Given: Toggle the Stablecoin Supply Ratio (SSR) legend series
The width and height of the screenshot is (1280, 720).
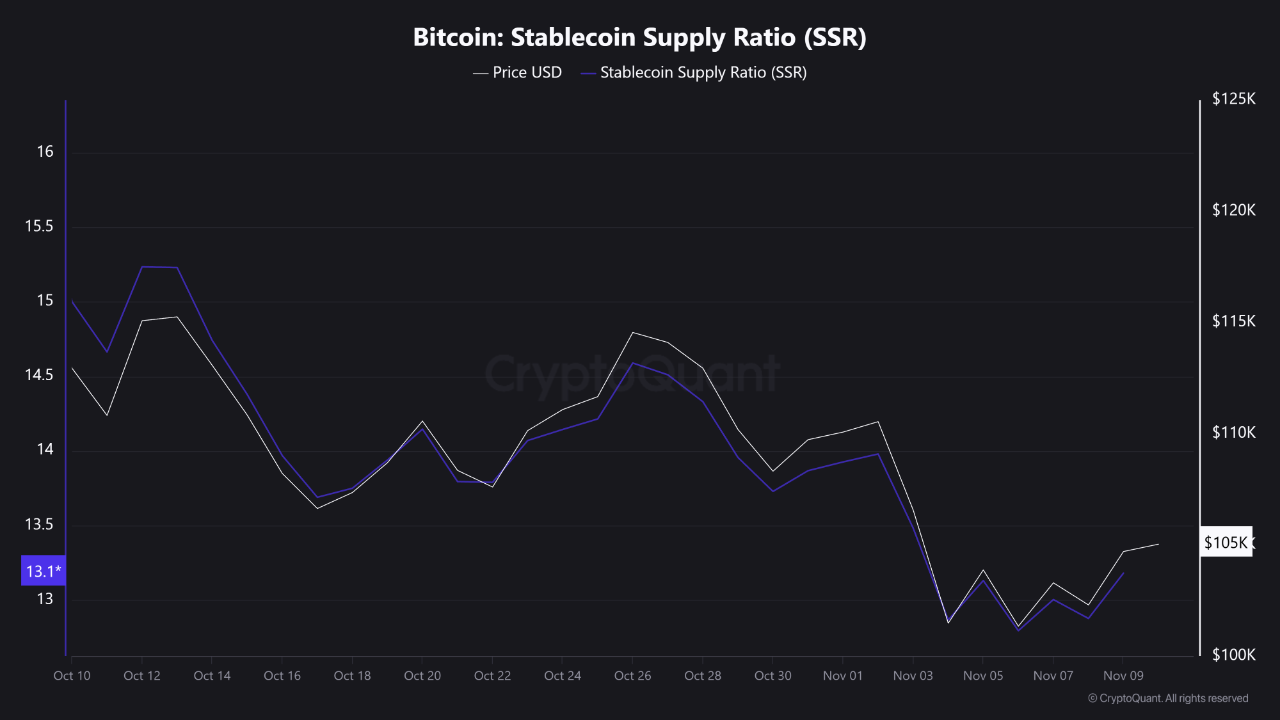Looking at the screenshot, I should (x=703, y=72).
